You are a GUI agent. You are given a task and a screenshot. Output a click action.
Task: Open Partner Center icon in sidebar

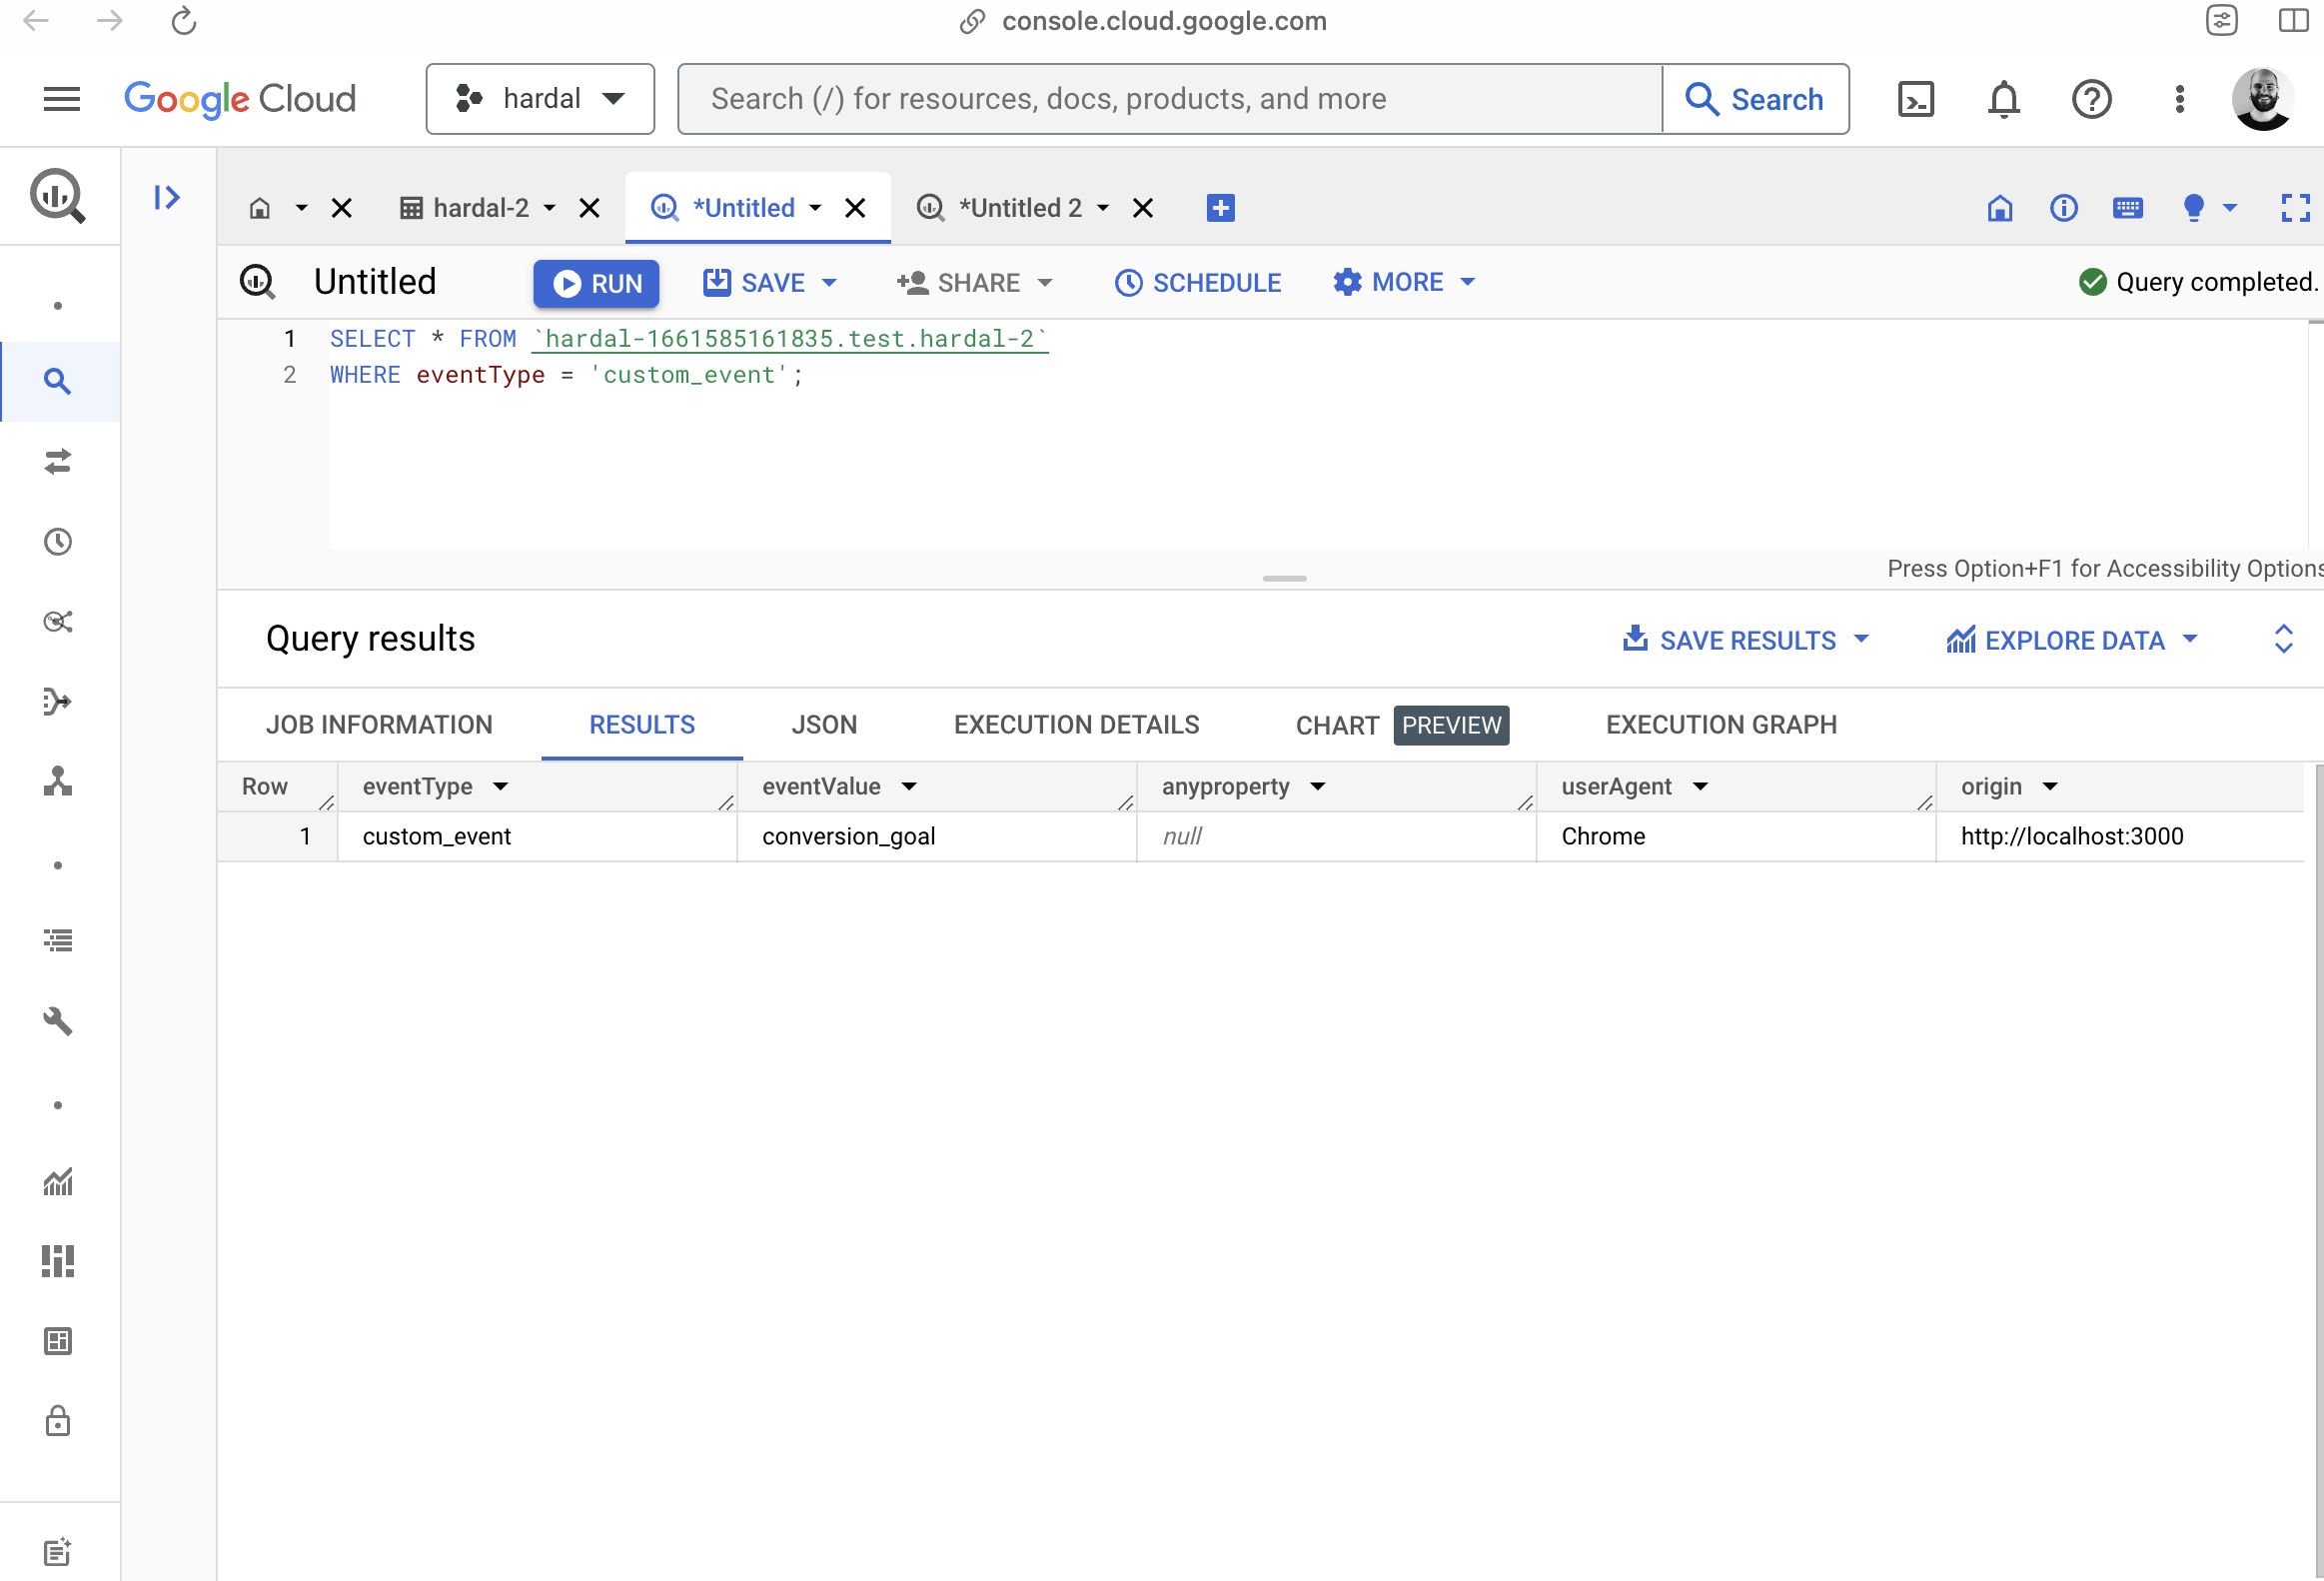tap(58, 781)
